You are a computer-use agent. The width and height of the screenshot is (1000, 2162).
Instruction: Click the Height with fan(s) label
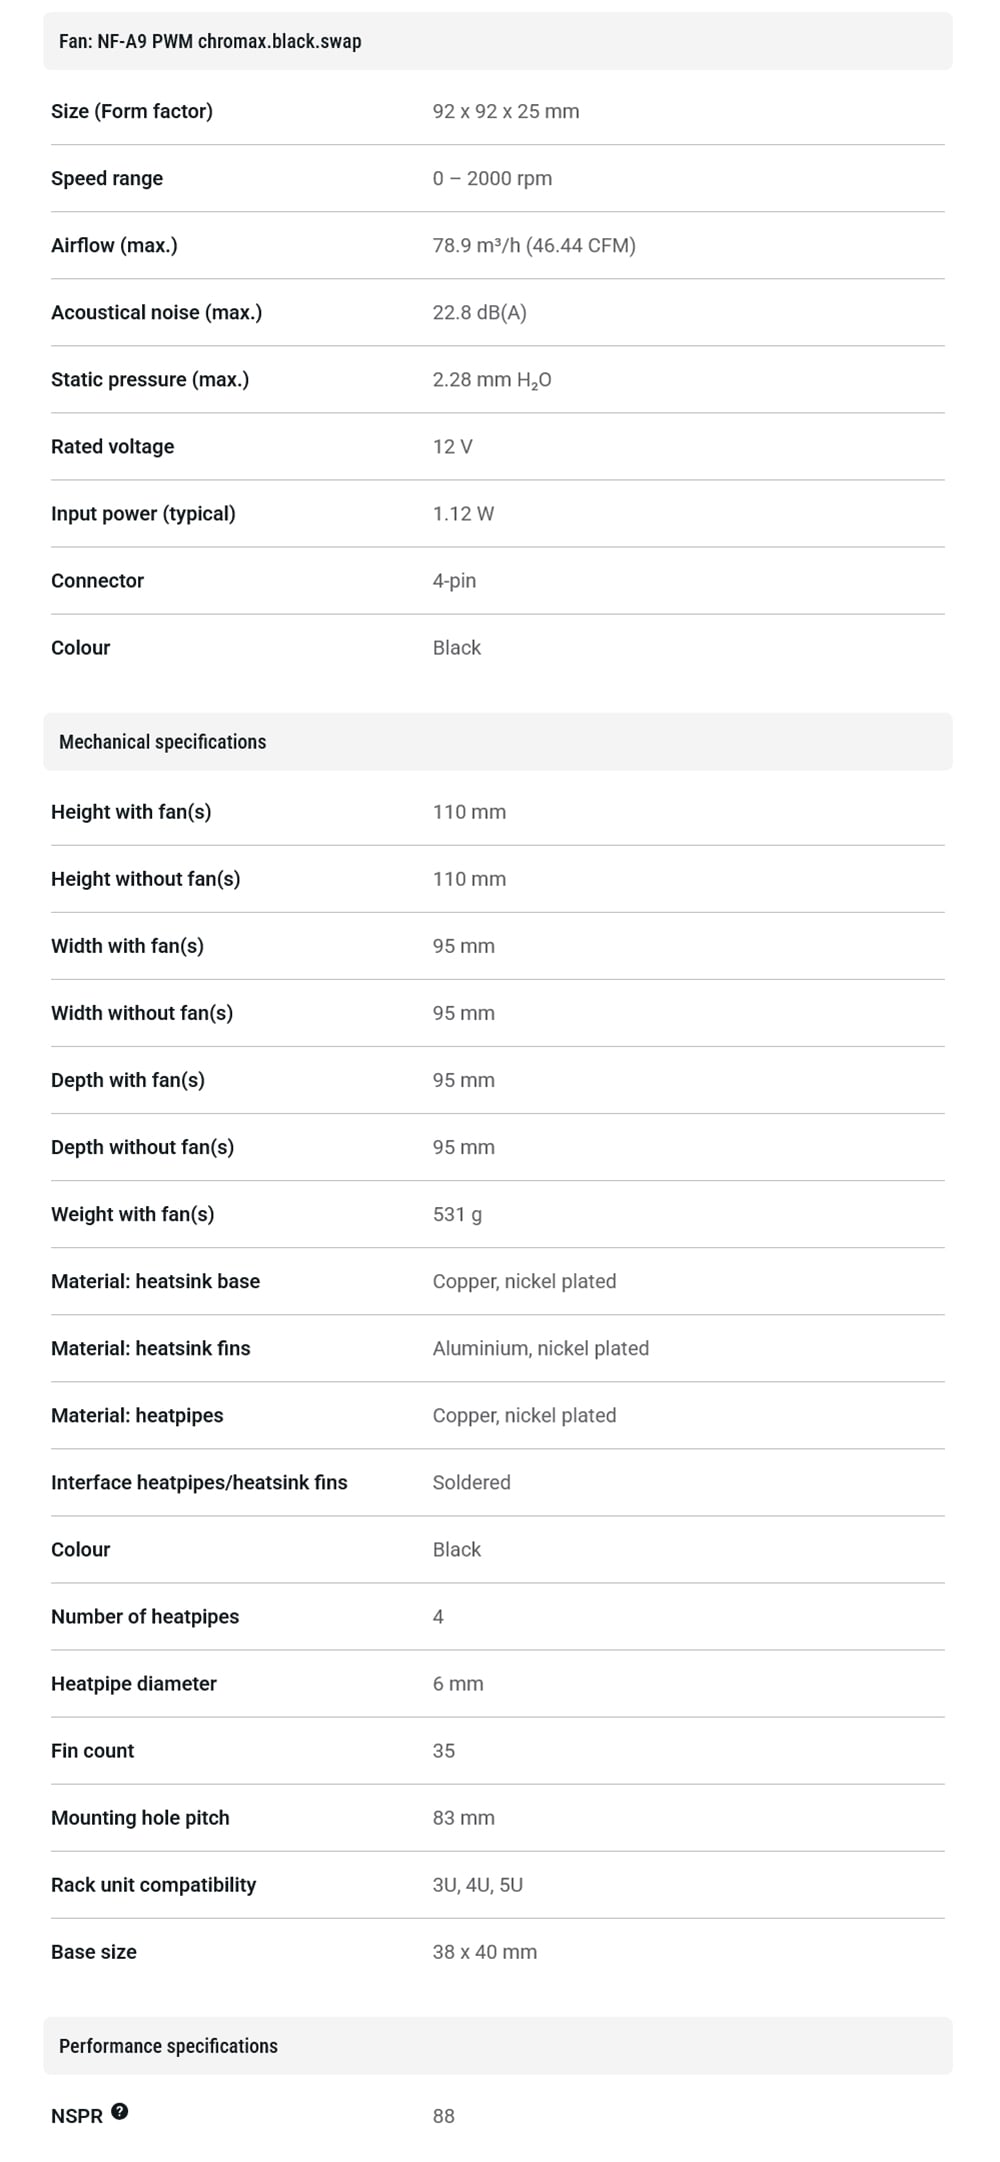pyautogui.click(x=131, y=812)
